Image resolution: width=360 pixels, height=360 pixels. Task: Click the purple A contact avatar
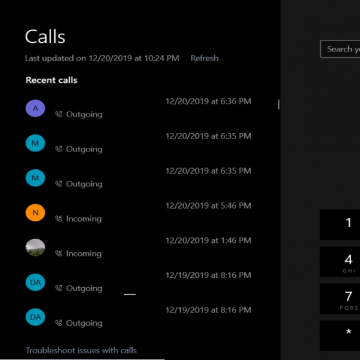pyautogui.click(x=35, y=108)
